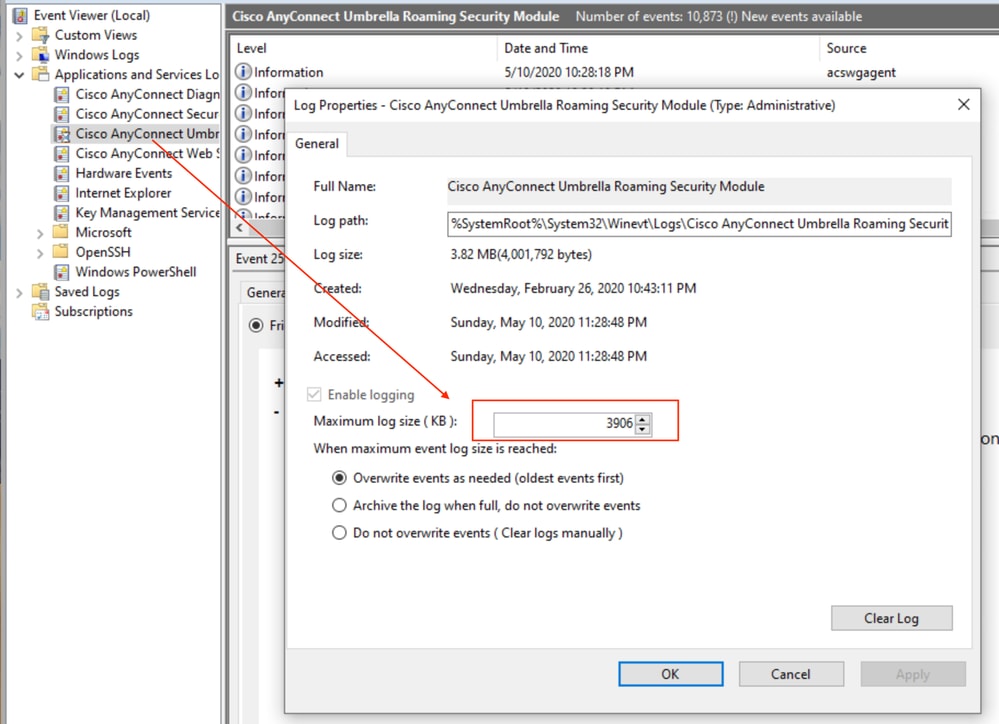
Task: Click the Cisco AnyConnect Secure log icon
Action: 62,114
